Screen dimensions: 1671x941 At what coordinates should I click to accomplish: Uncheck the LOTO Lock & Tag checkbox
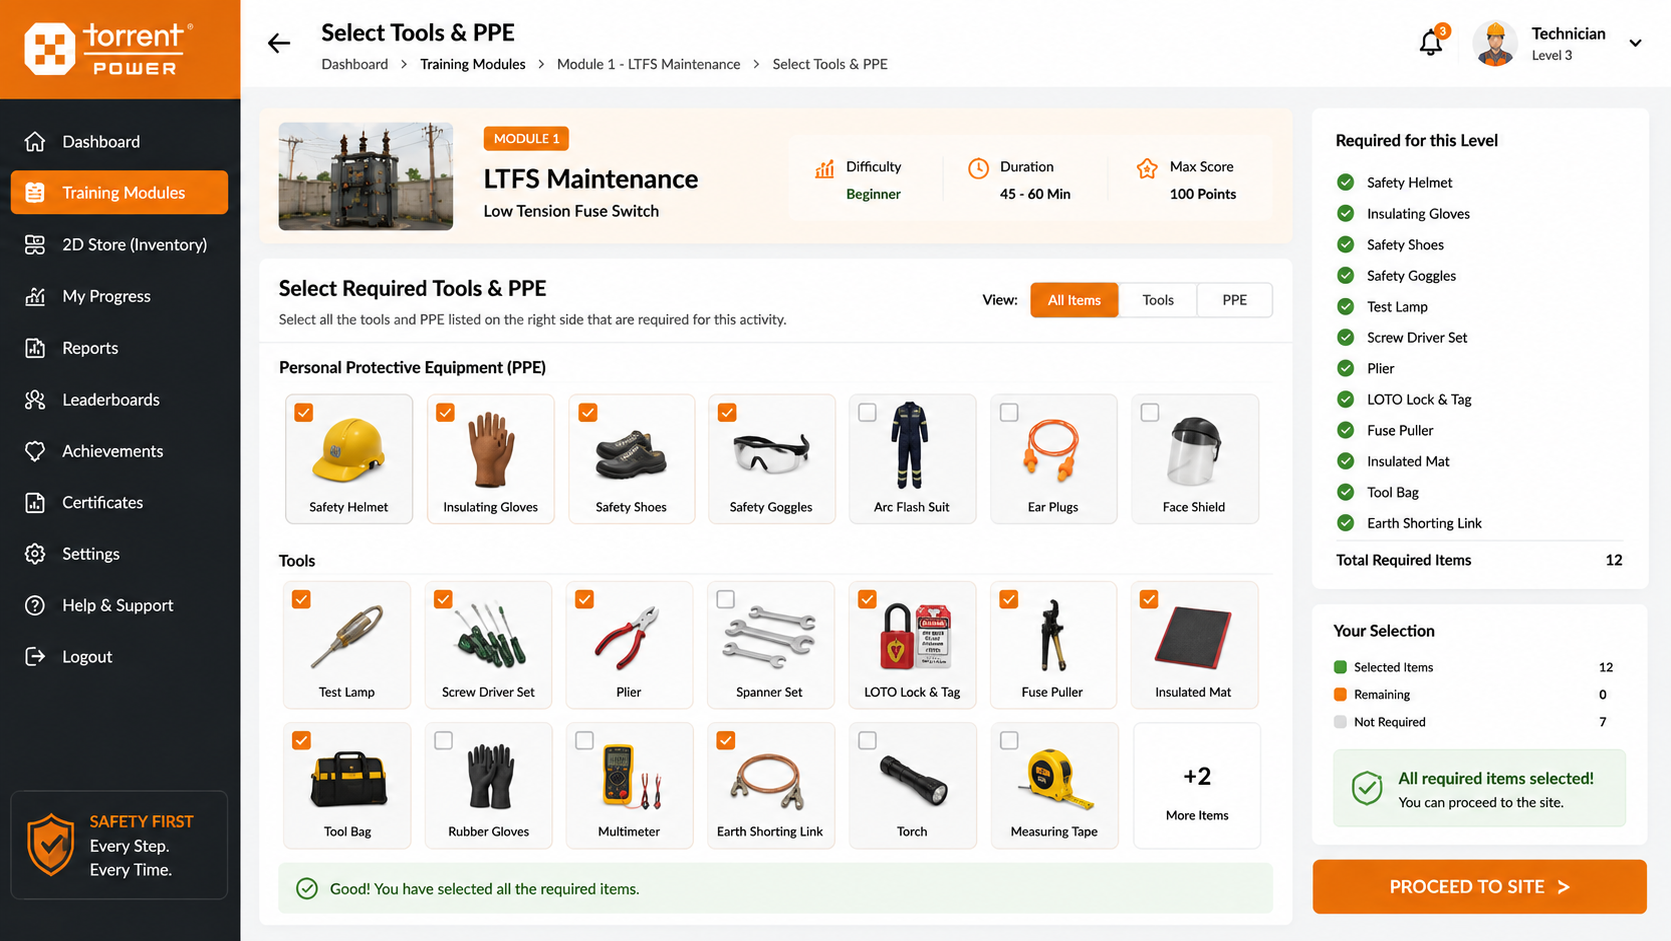pos(867,599)
